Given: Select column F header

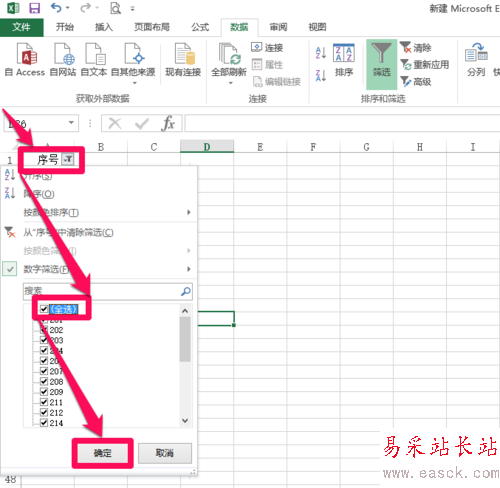Looking at the screenshot, I should (313, 147).
